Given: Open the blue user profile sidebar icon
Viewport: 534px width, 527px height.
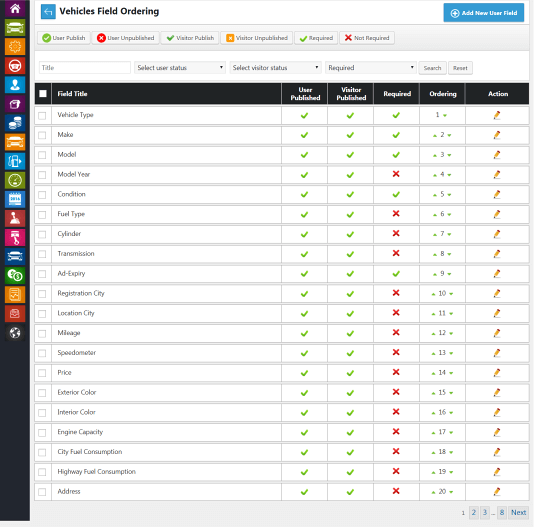Looking at the screenshot, I should click(15, 85).
